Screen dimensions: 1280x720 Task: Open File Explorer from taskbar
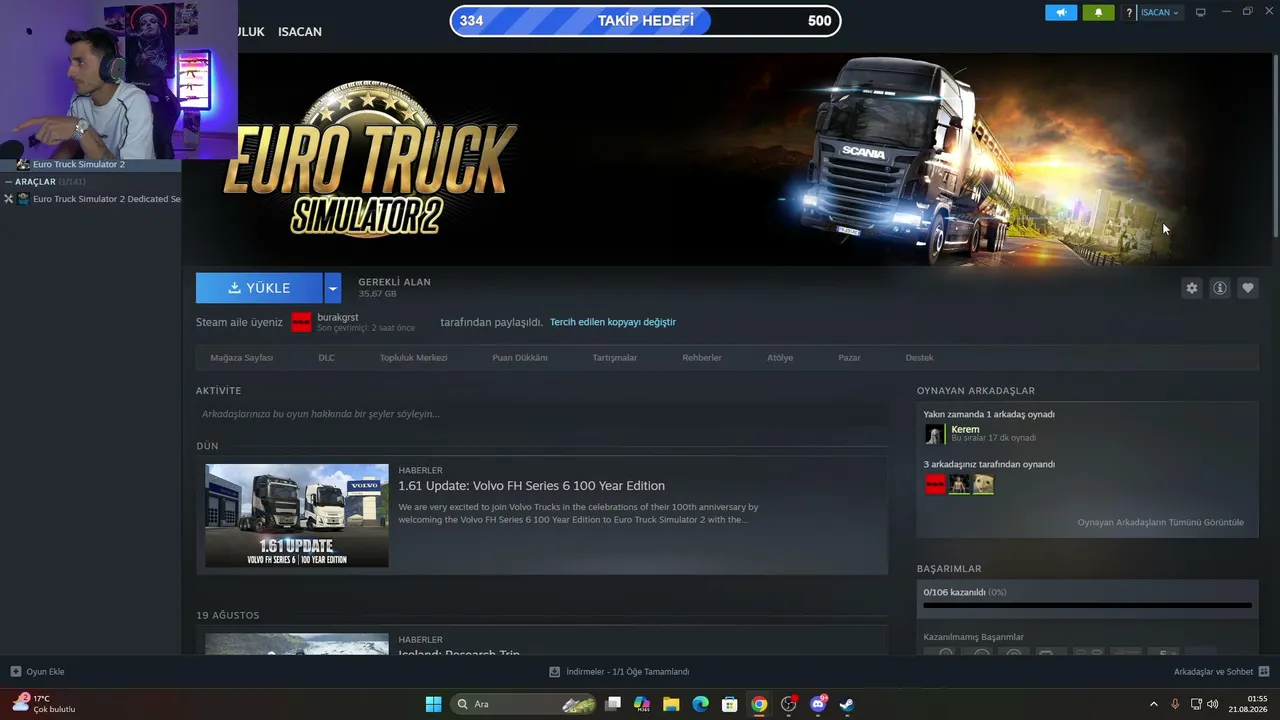coord(671,704)
